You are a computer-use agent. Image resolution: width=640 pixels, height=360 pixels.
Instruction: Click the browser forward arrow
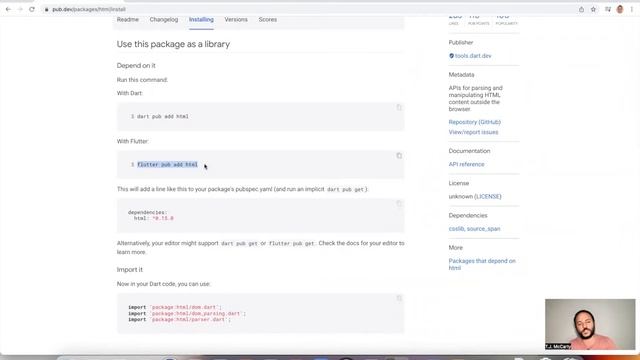pyautogui.click(x=20, y=9)
